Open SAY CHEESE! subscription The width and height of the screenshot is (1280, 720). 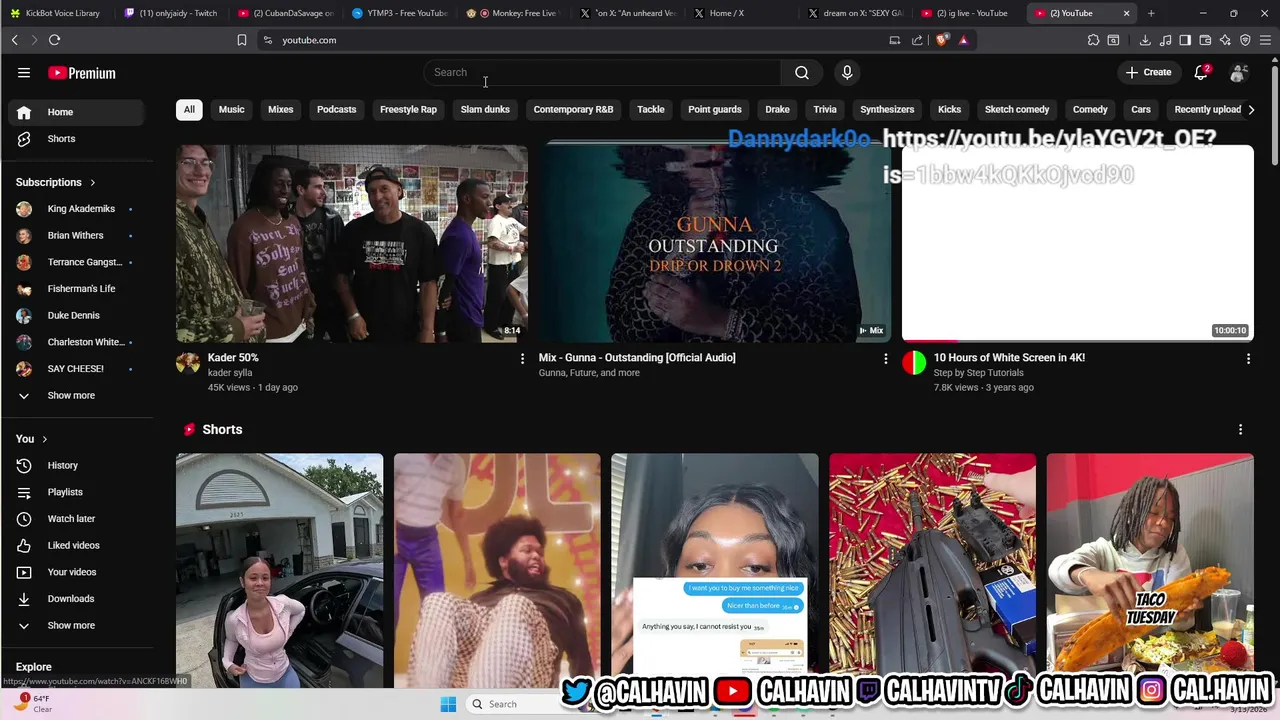tap(77, 369)
